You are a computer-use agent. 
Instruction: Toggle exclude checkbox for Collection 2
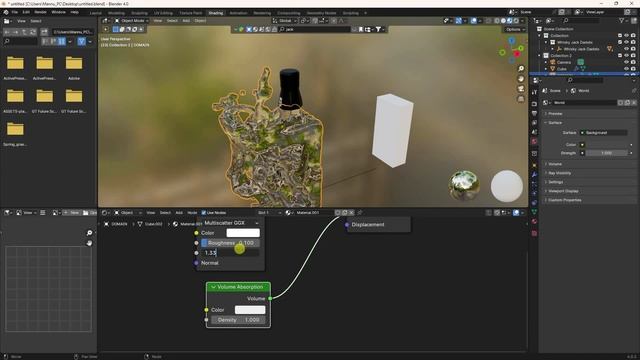tap(620, 56)
